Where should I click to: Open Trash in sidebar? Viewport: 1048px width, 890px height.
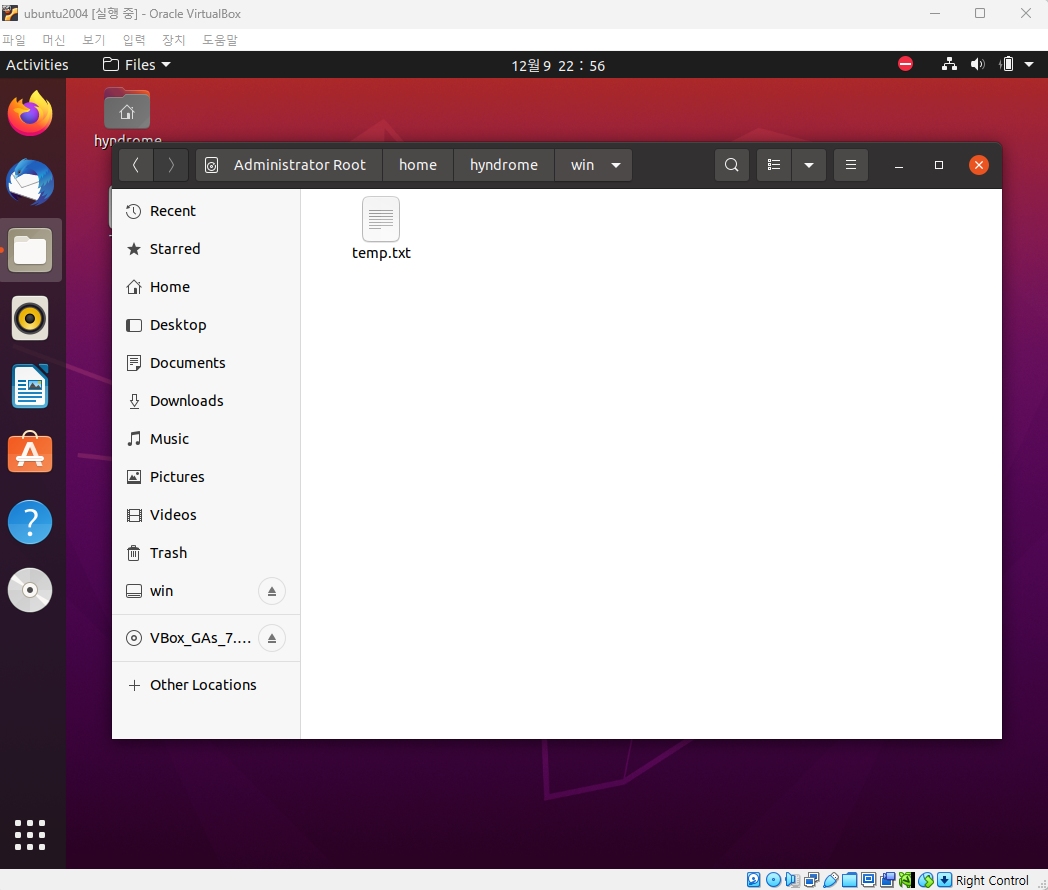206,554
